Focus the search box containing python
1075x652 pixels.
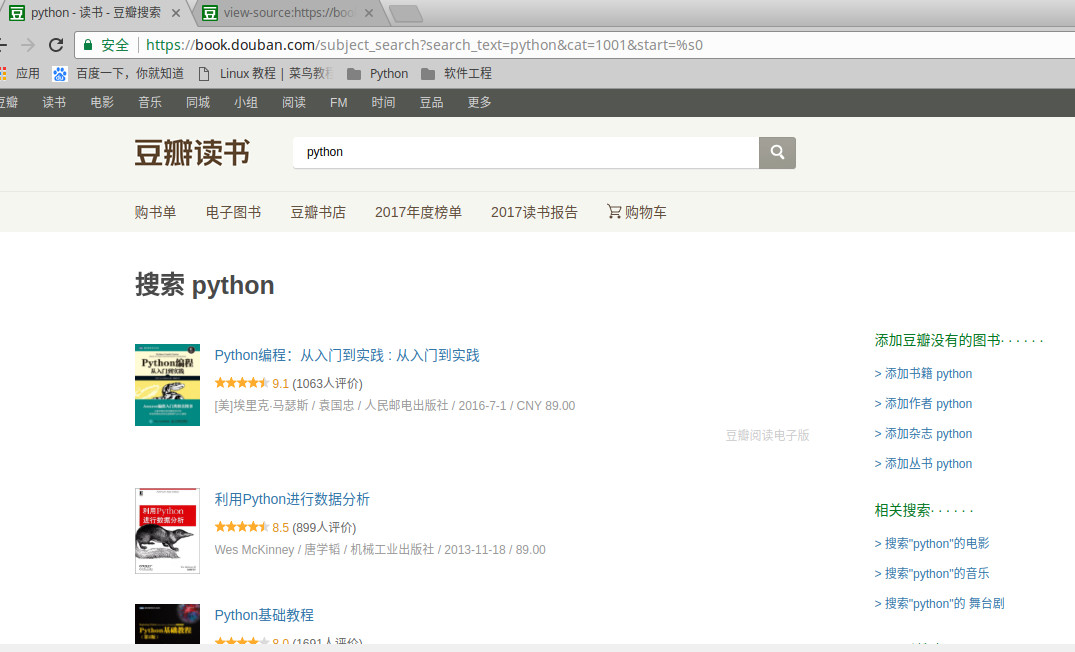[x=525, y=152]
